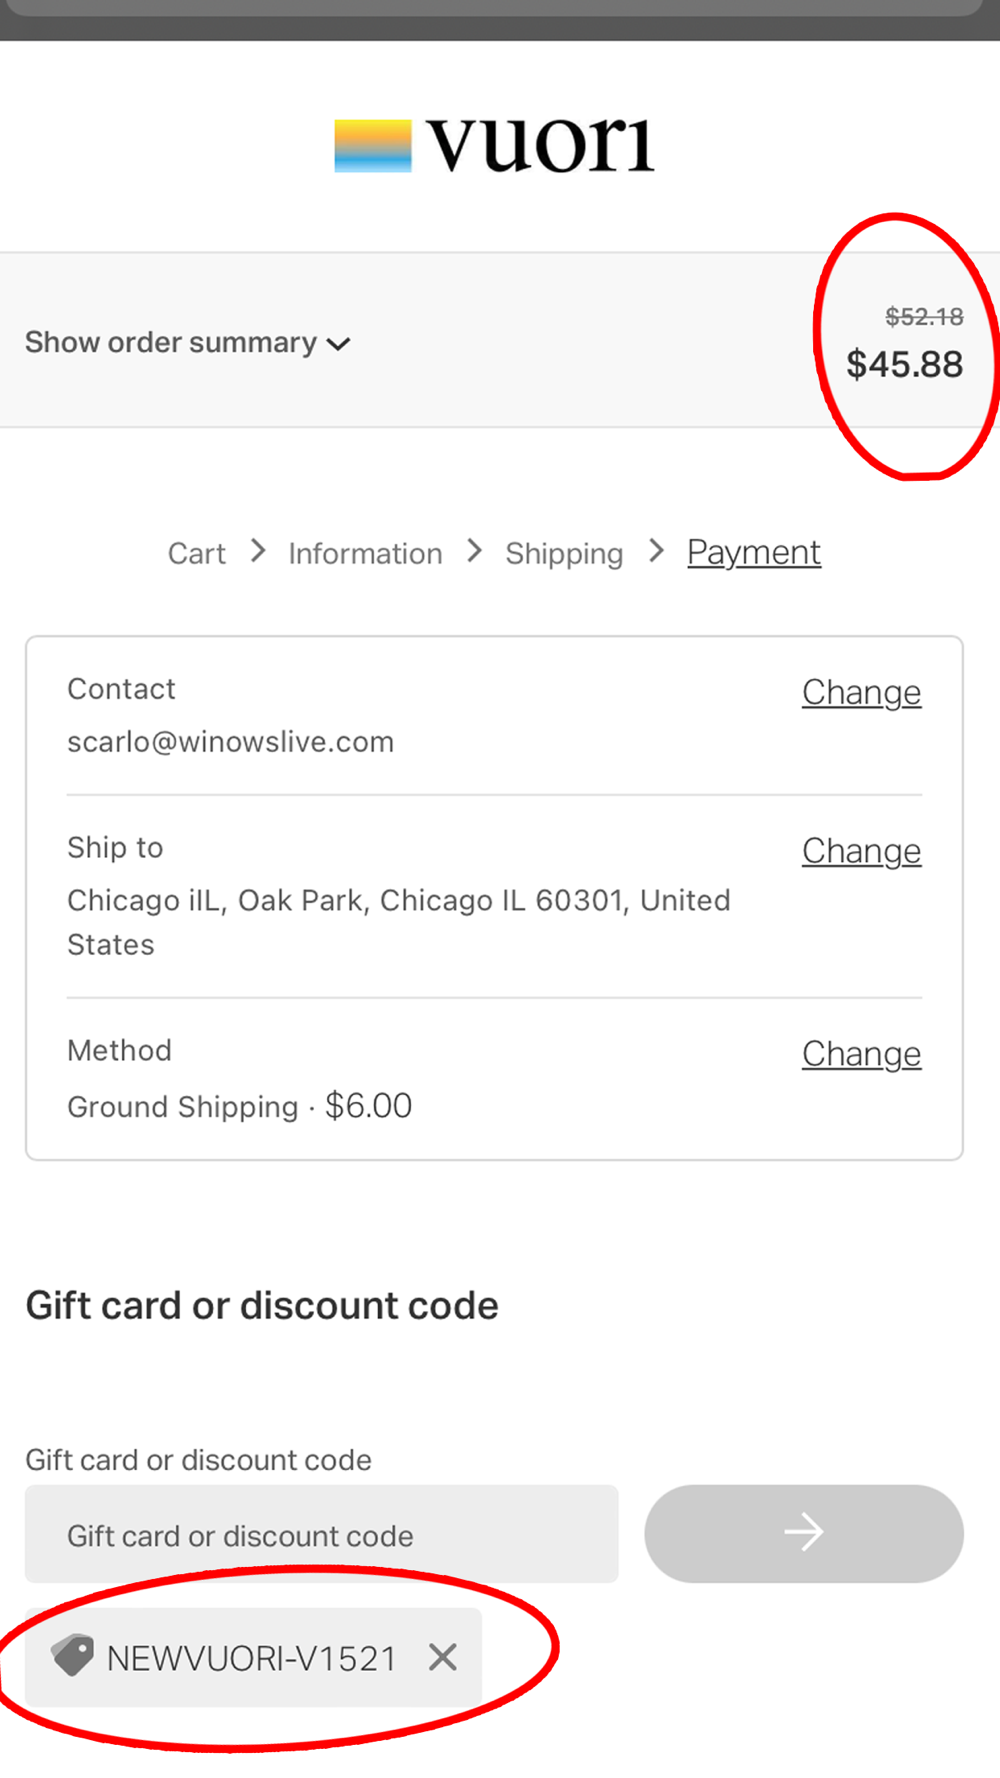Viewport: 1000px width, 1778px height.
Task: Click the chevron between Shipping and Payment
Action: tap(656, 551)
